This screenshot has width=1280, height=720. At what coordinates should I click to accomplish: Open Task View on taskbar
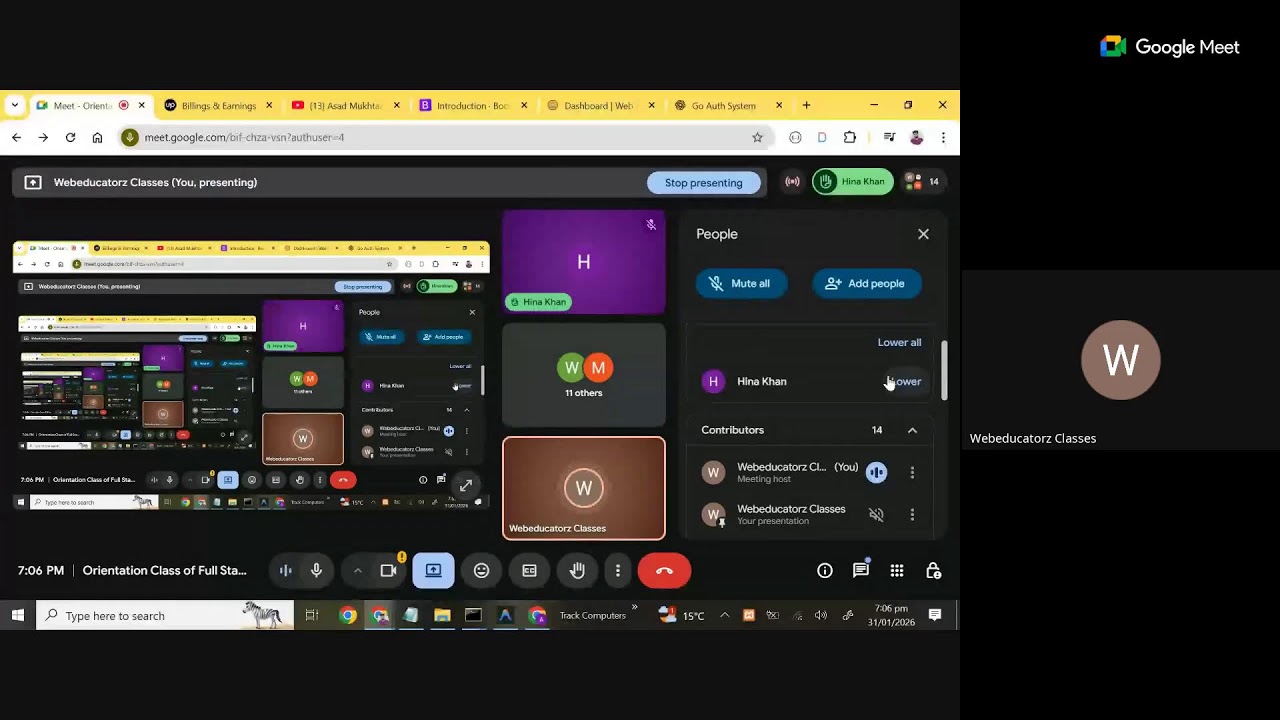click(312, 615)
